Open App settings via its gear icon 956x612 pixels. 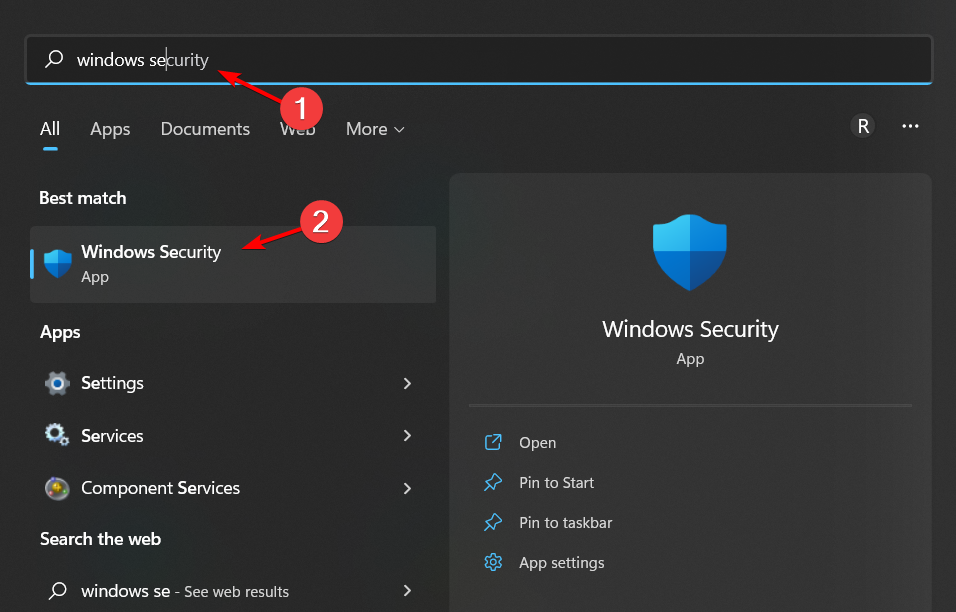[492, 562]
